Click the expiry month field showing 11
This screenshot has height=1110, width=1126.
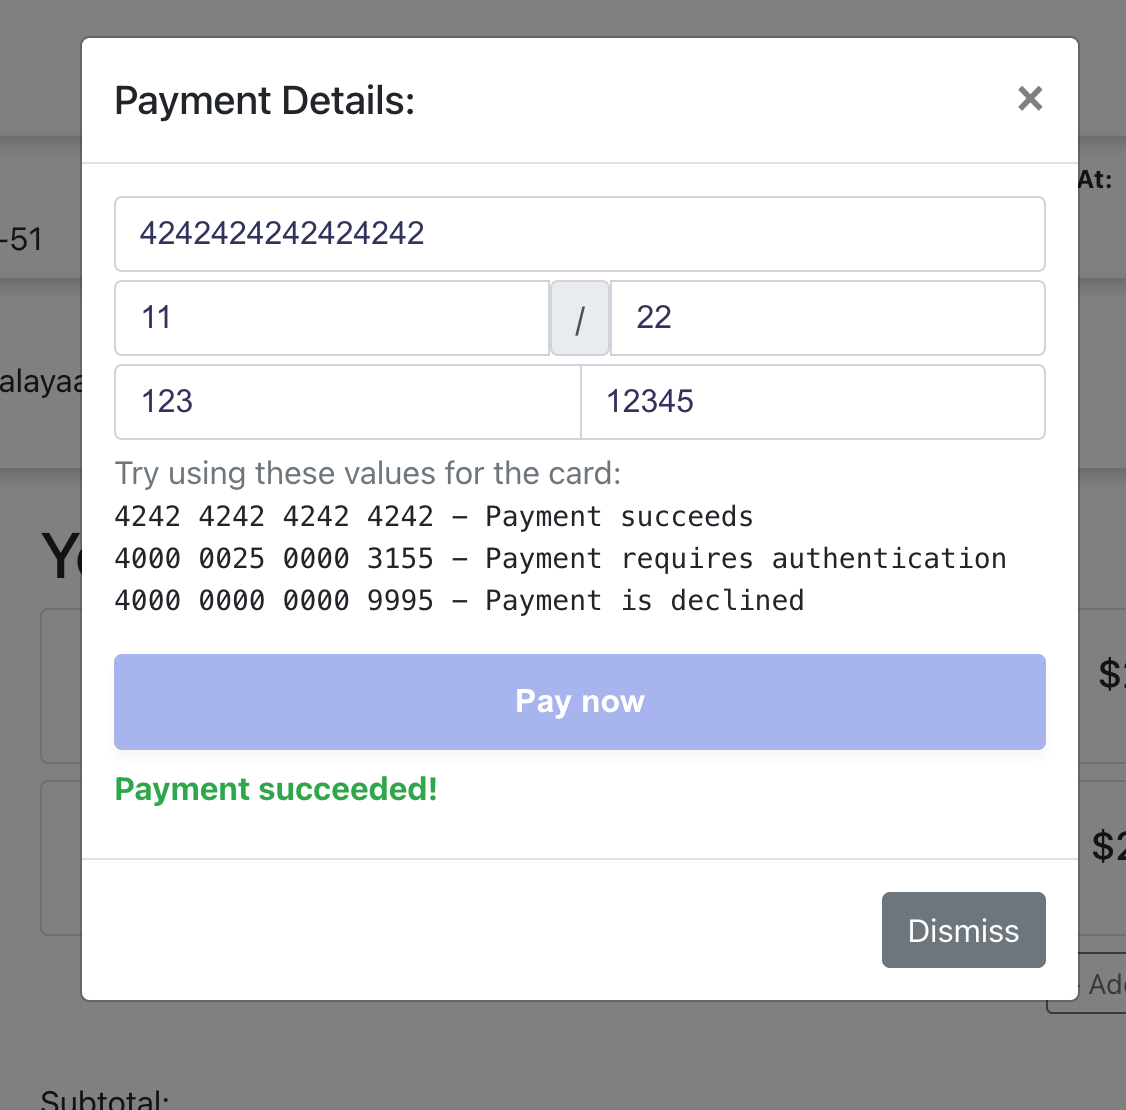point(332,318)
